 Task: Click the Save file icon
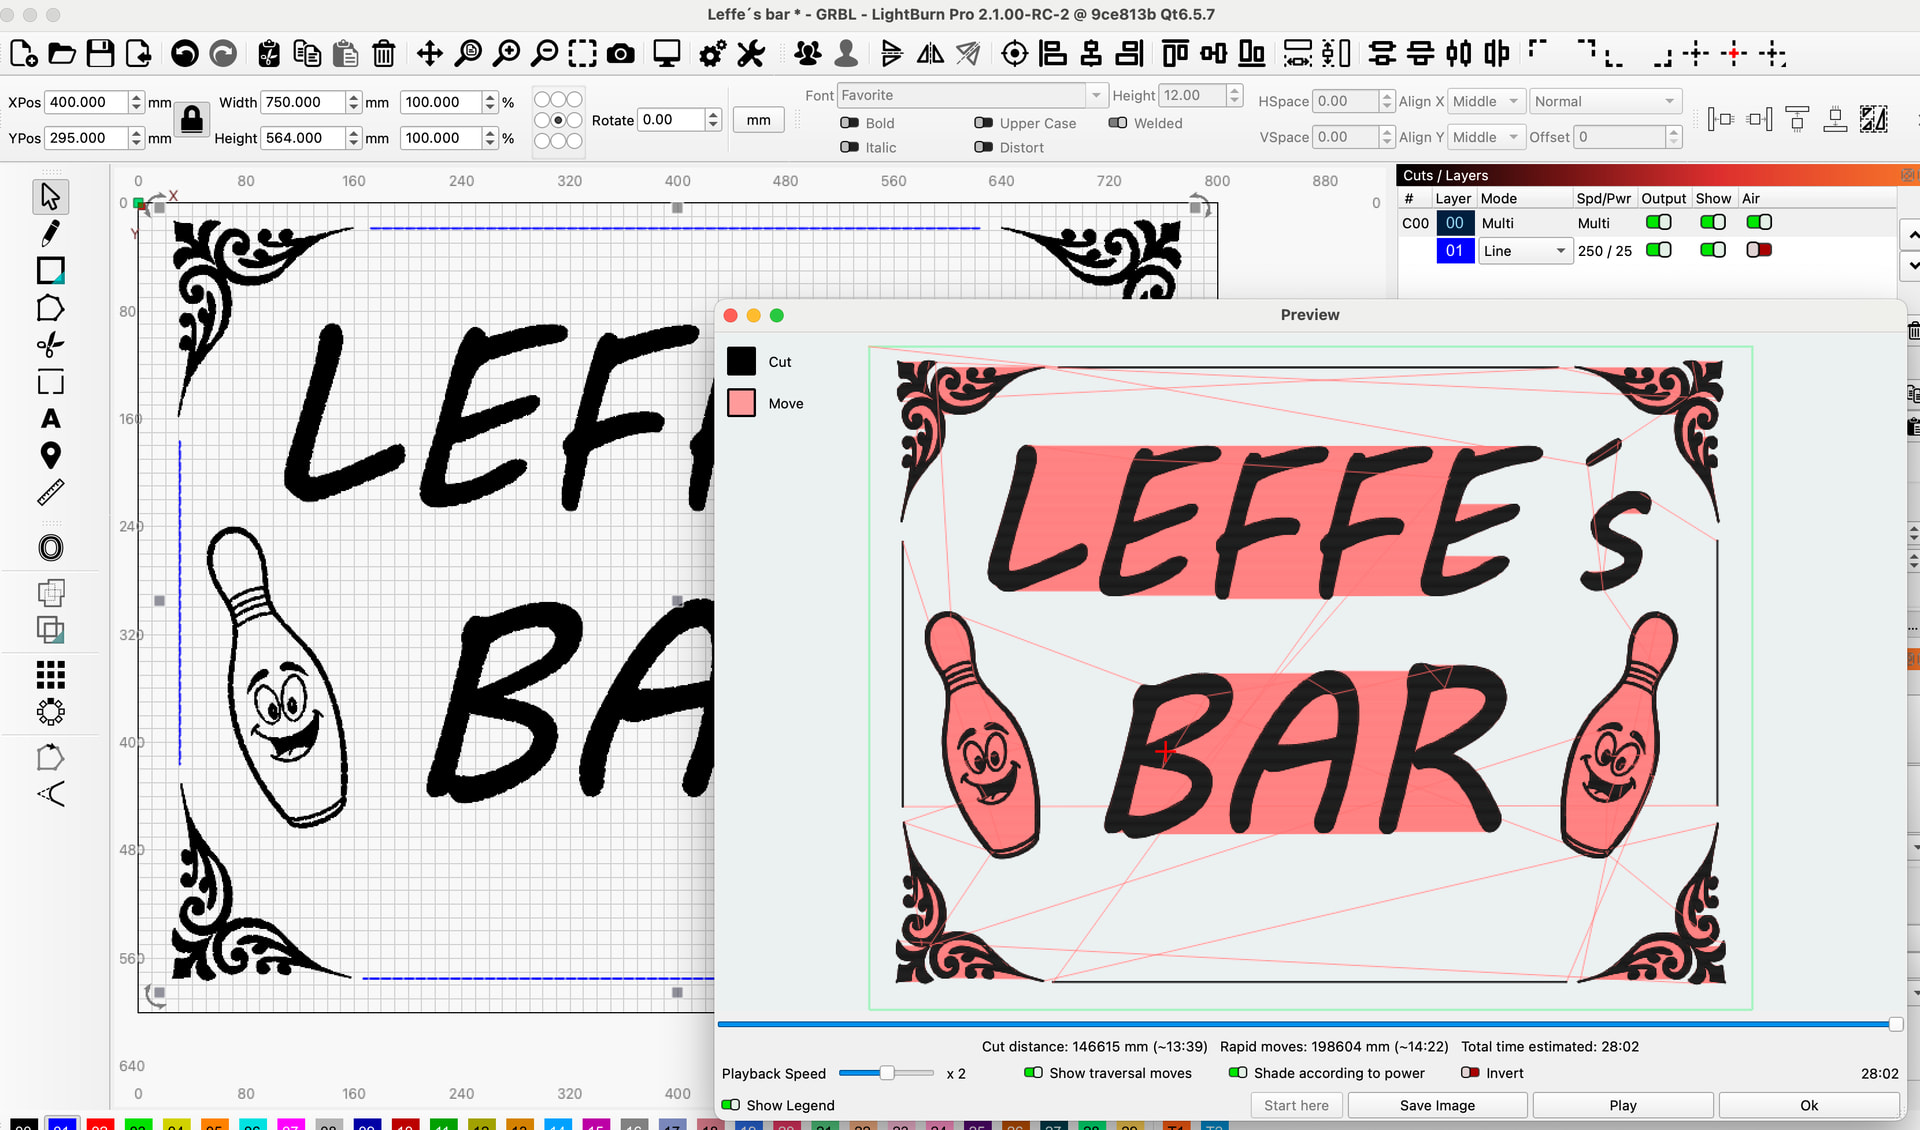(100, 53)
